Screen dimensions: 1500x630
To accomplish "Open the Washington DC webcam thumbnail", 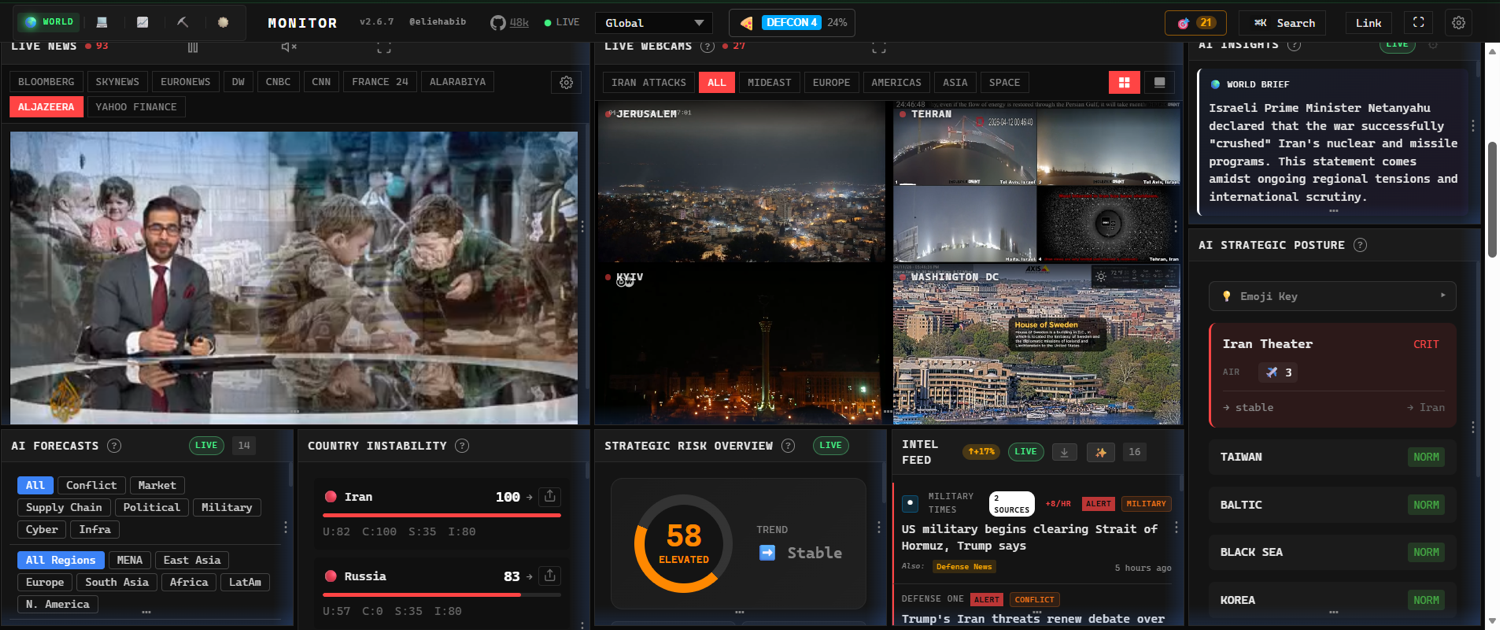I will 1036,345.
